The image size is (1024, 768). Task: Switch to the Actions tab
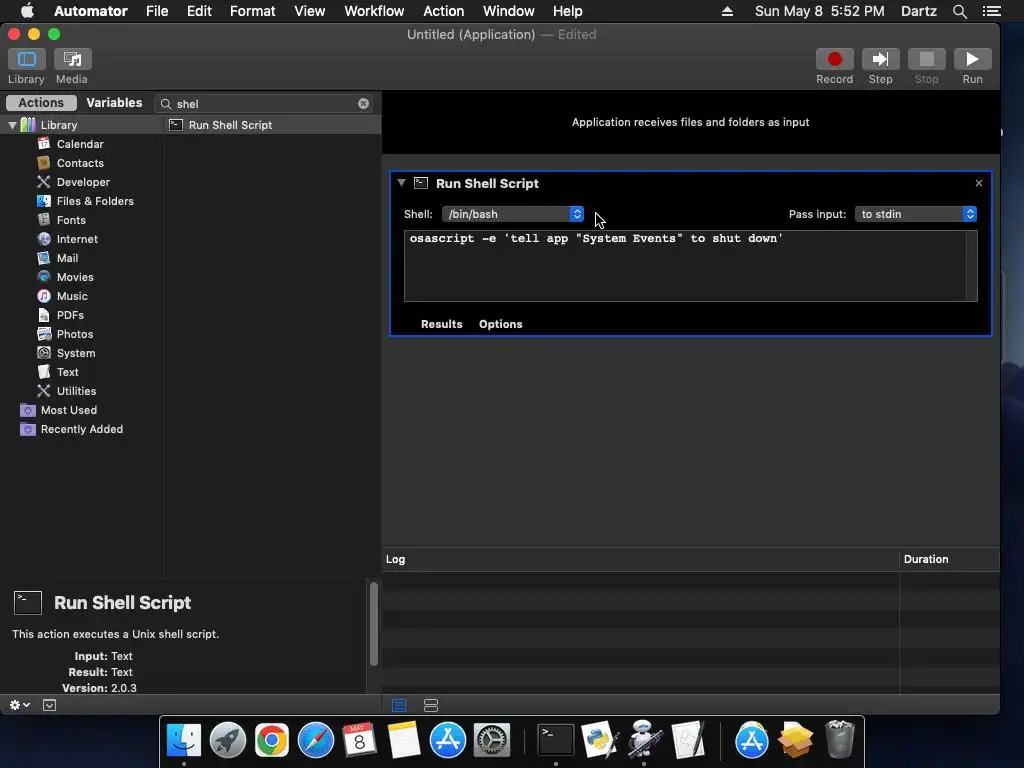click(41, 103)
